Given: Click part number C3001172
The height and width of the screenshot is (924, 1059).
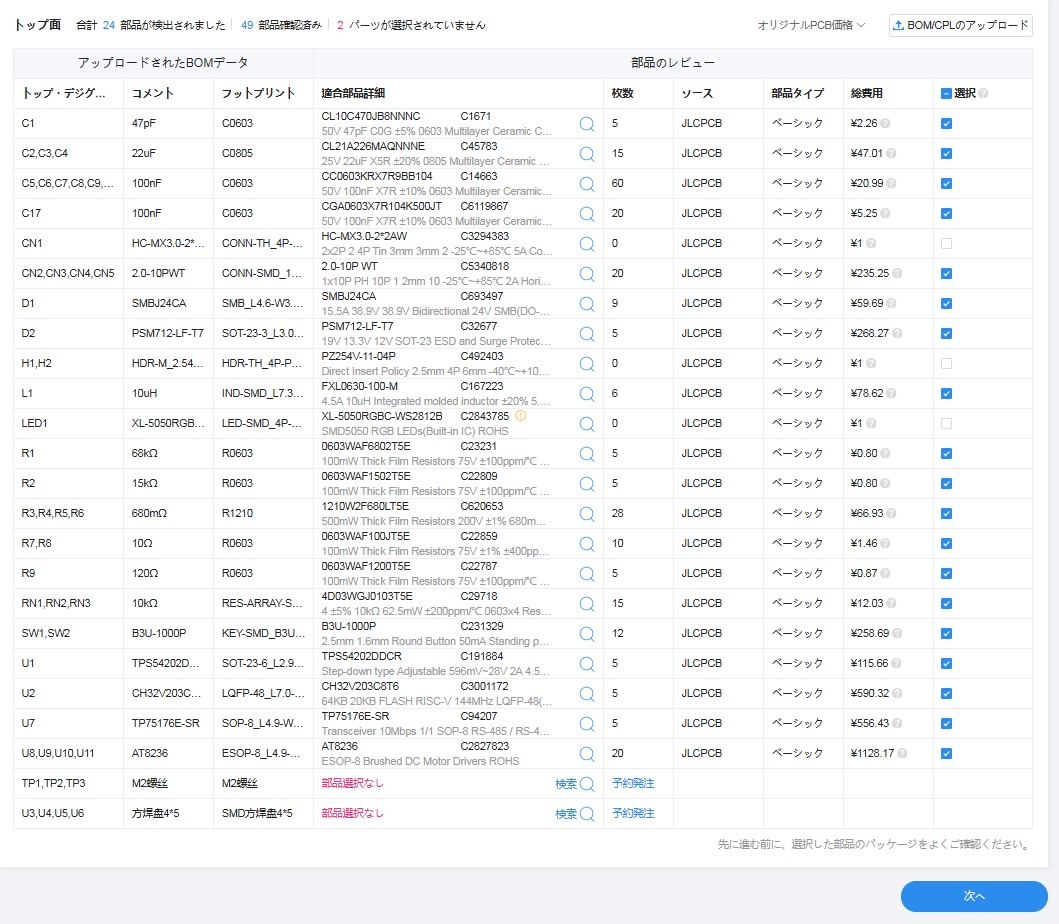Looking at the screenshot, I should click(x=484, y=686).
